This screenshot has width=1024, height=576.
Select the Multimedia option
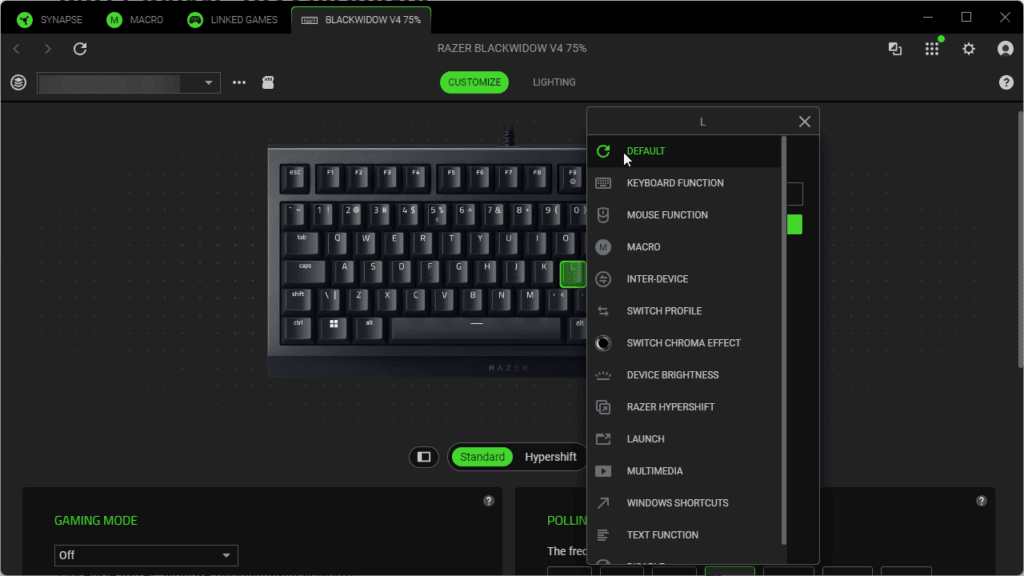click(x=684, y=471)
